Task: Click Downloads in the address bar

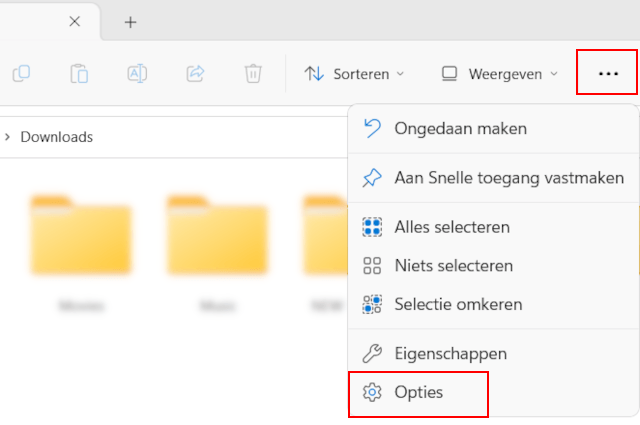Action: [56, 137]
